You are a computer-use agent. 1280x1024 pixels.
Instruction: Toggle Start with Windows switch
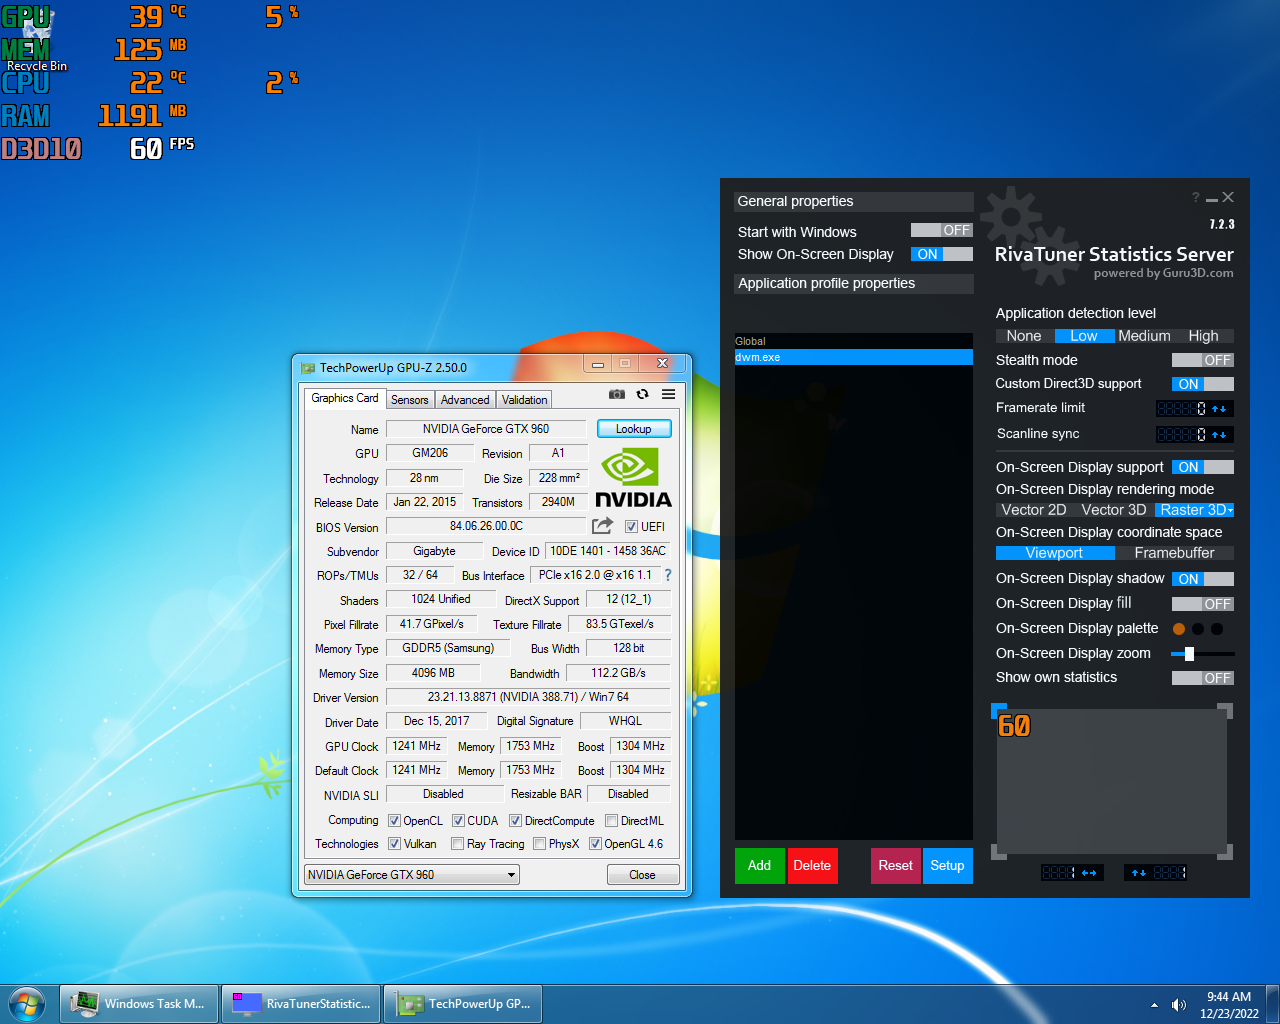click(x=941, y=231)
